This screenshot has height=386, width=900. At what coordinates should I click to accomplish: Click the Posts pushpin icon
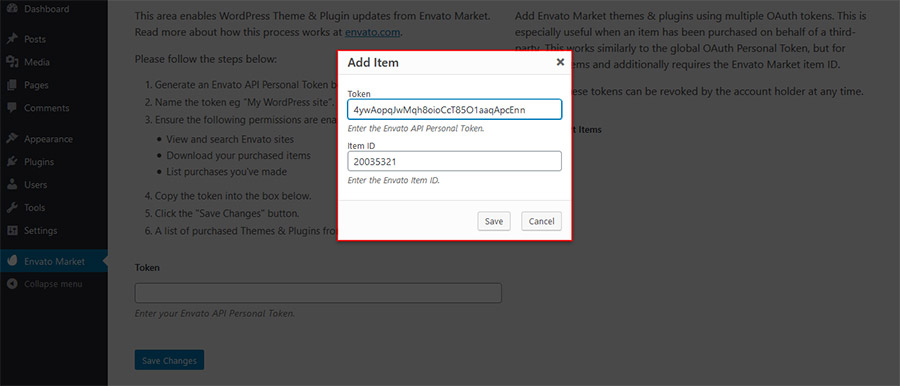[x=11, y=39]
